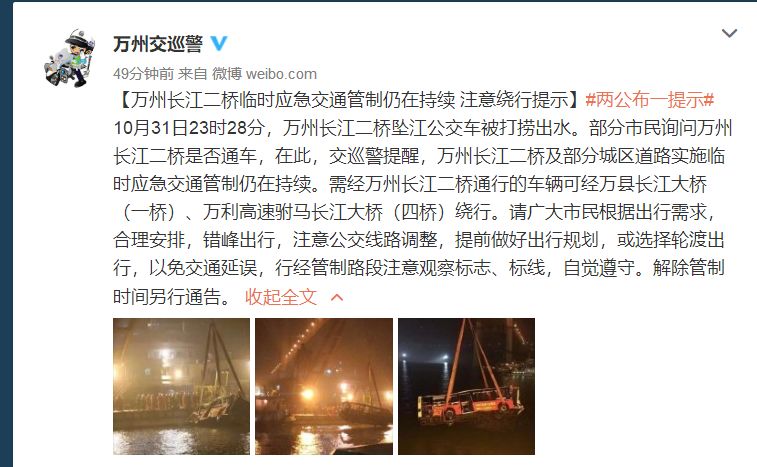The width and height of the screenshot is (757, 467).
Task: Open the 49分钟前 timestamp link
Action: pyautogui.click(x=143, y=74)
